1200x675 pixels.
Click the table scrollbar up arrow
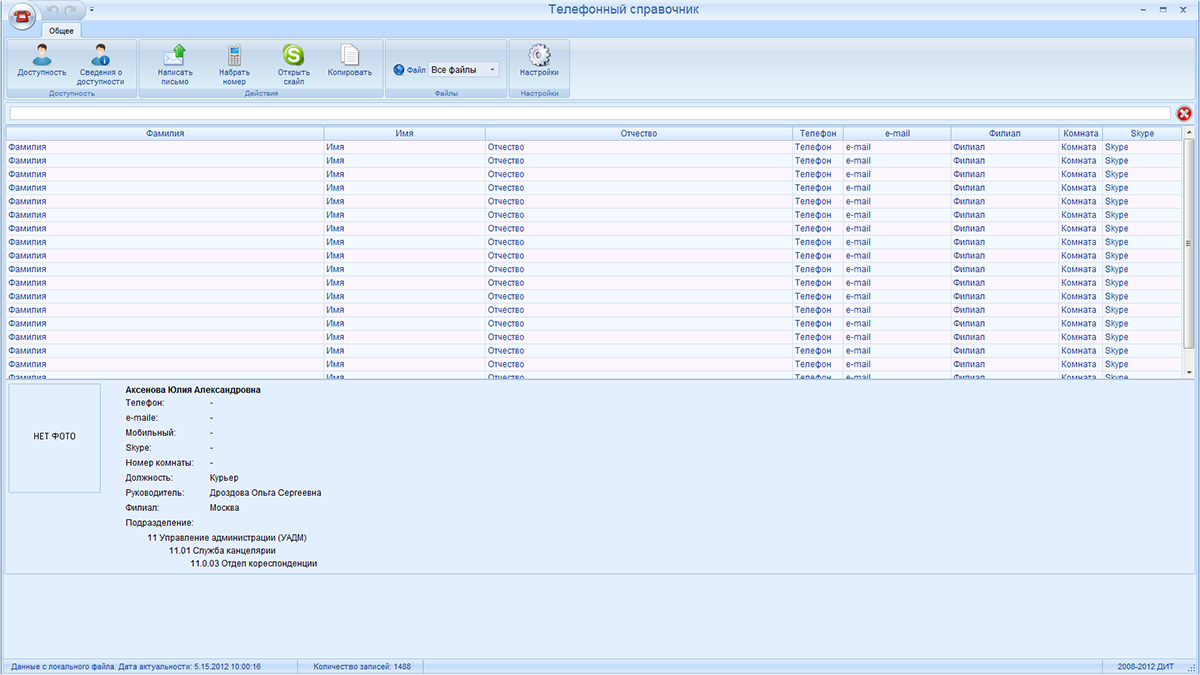(x=1188, y=133)
